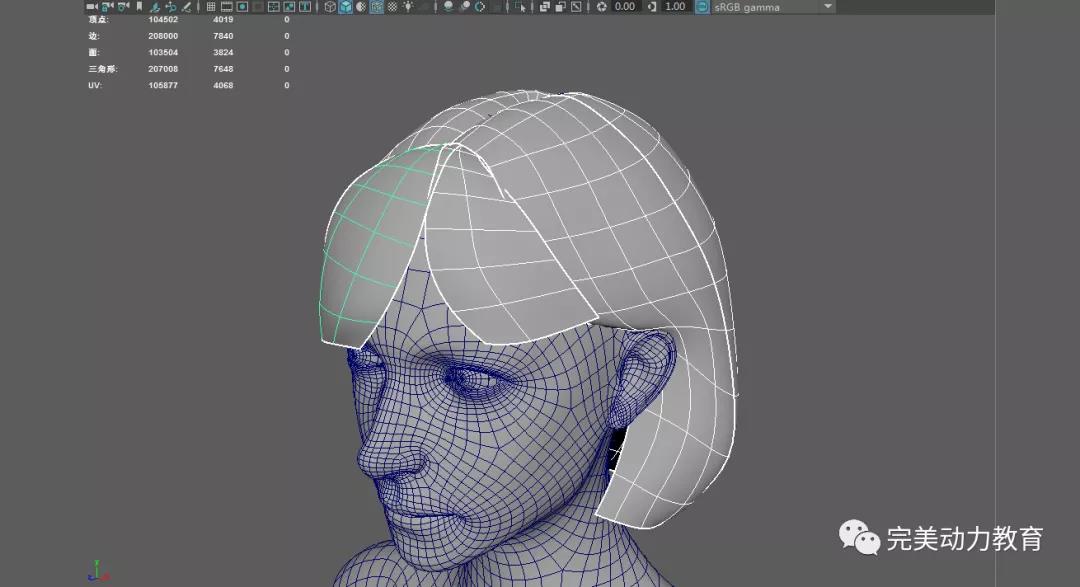Image resolution: width=1080 pixels, height=587 pixels.
Task: Toggle Smooth Shade All cube
Action: coord(345,6)
